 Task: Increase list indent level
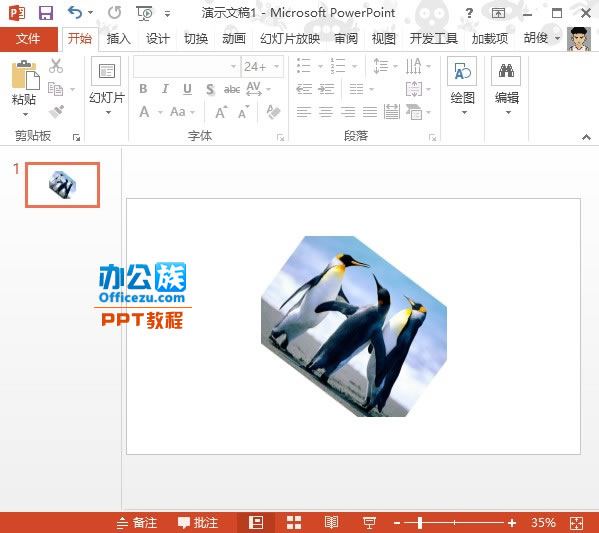click(326, 89)
